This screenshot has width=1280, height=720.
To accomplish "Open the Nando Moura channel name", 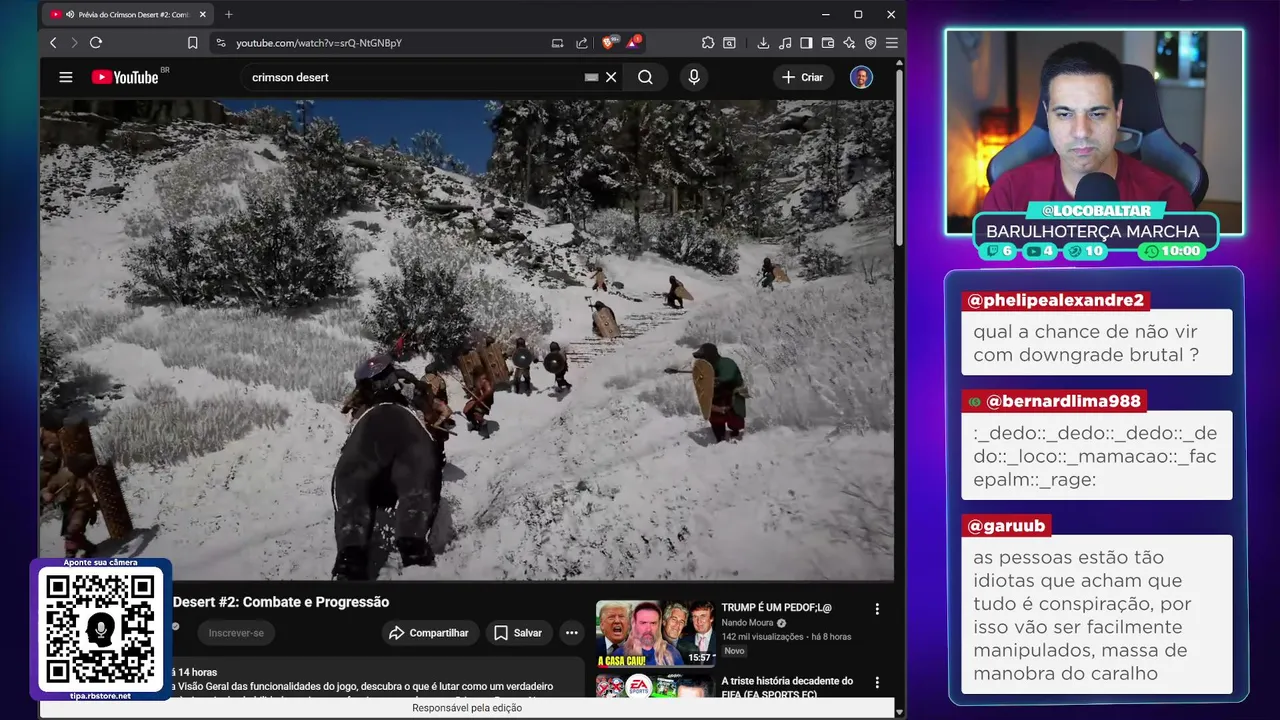I will coord(748,622).
